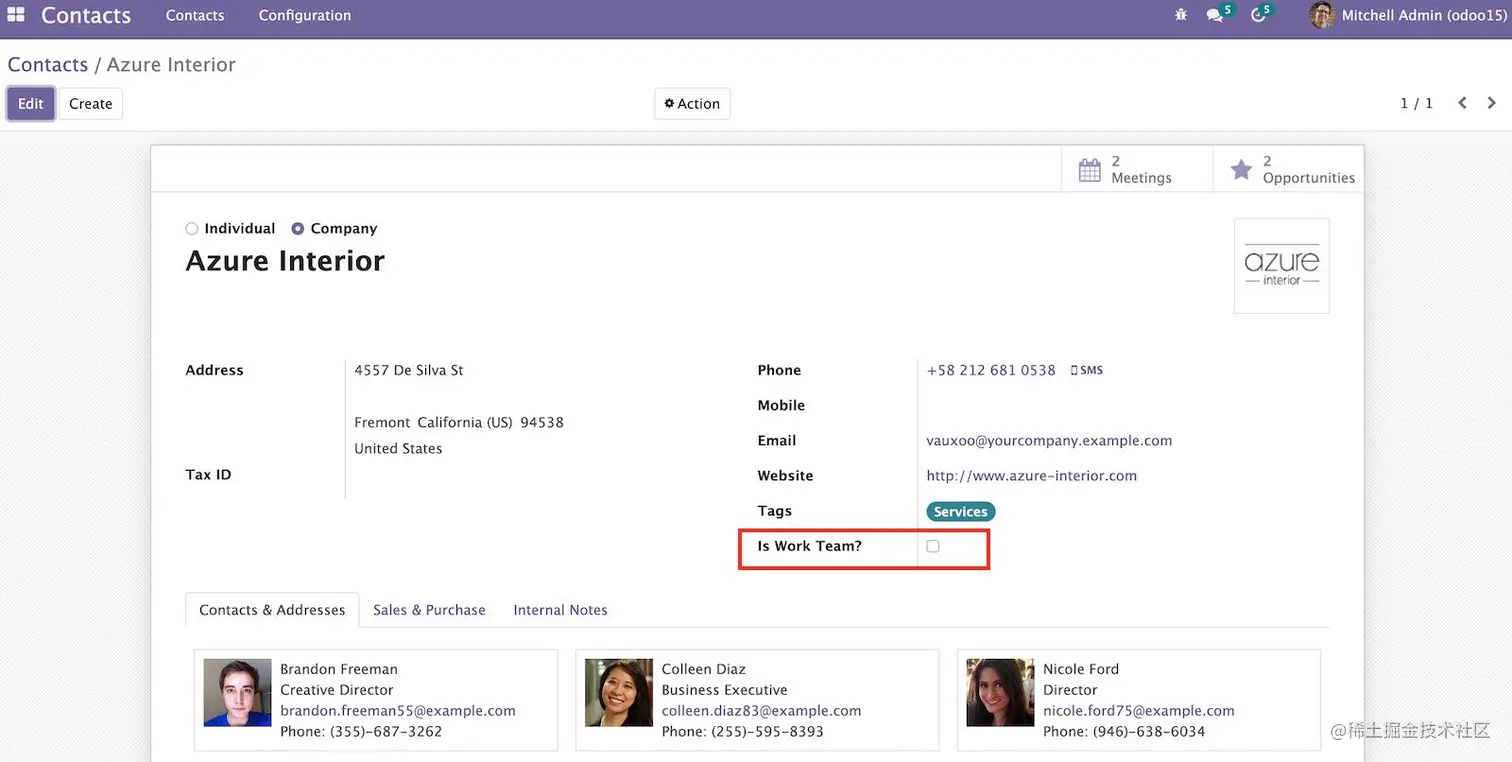
Task: Open the azure-interior.com website link
Action: (1032, 476)
